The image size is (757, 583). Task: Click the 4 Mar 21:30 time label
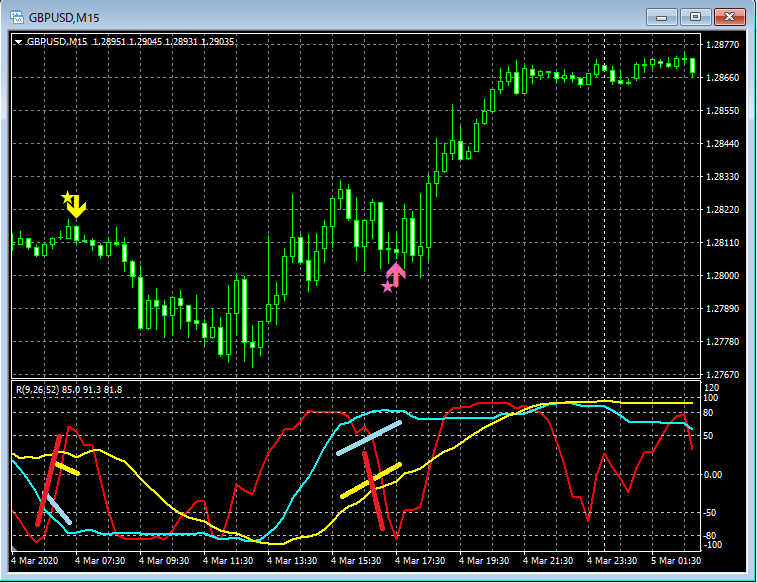pos(548,561)
